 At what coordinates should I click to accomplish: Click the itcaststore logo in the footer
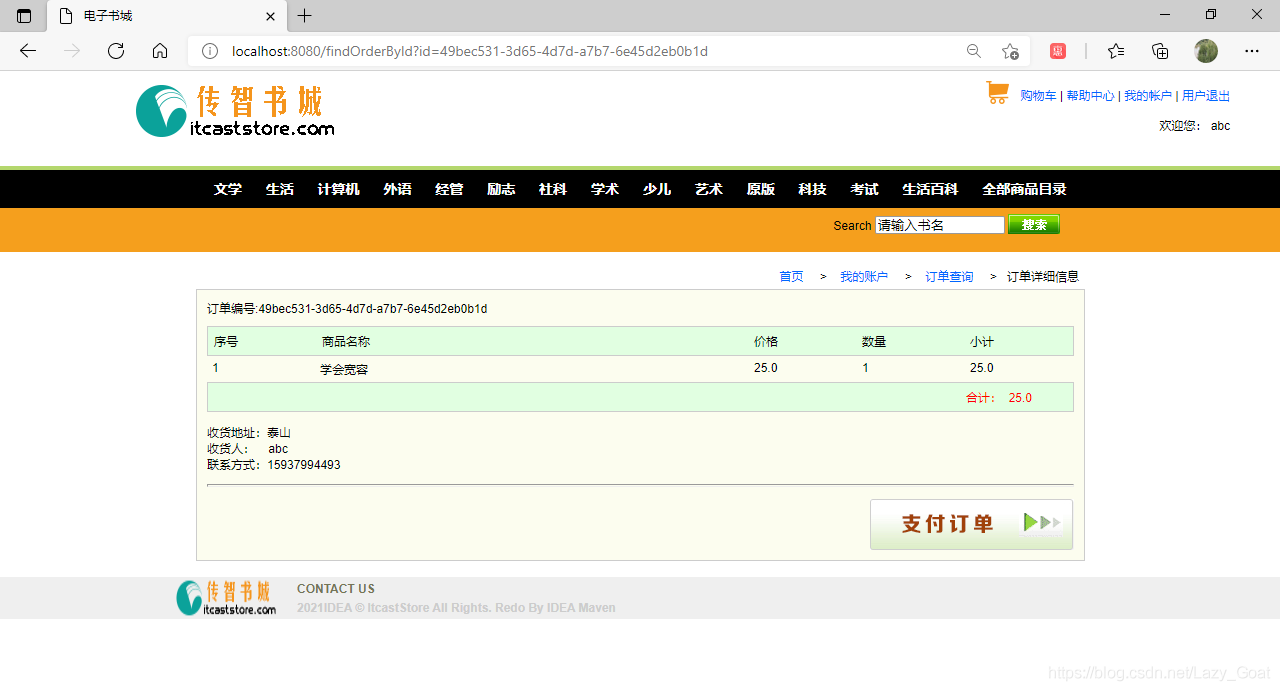(x=225, y=597)
